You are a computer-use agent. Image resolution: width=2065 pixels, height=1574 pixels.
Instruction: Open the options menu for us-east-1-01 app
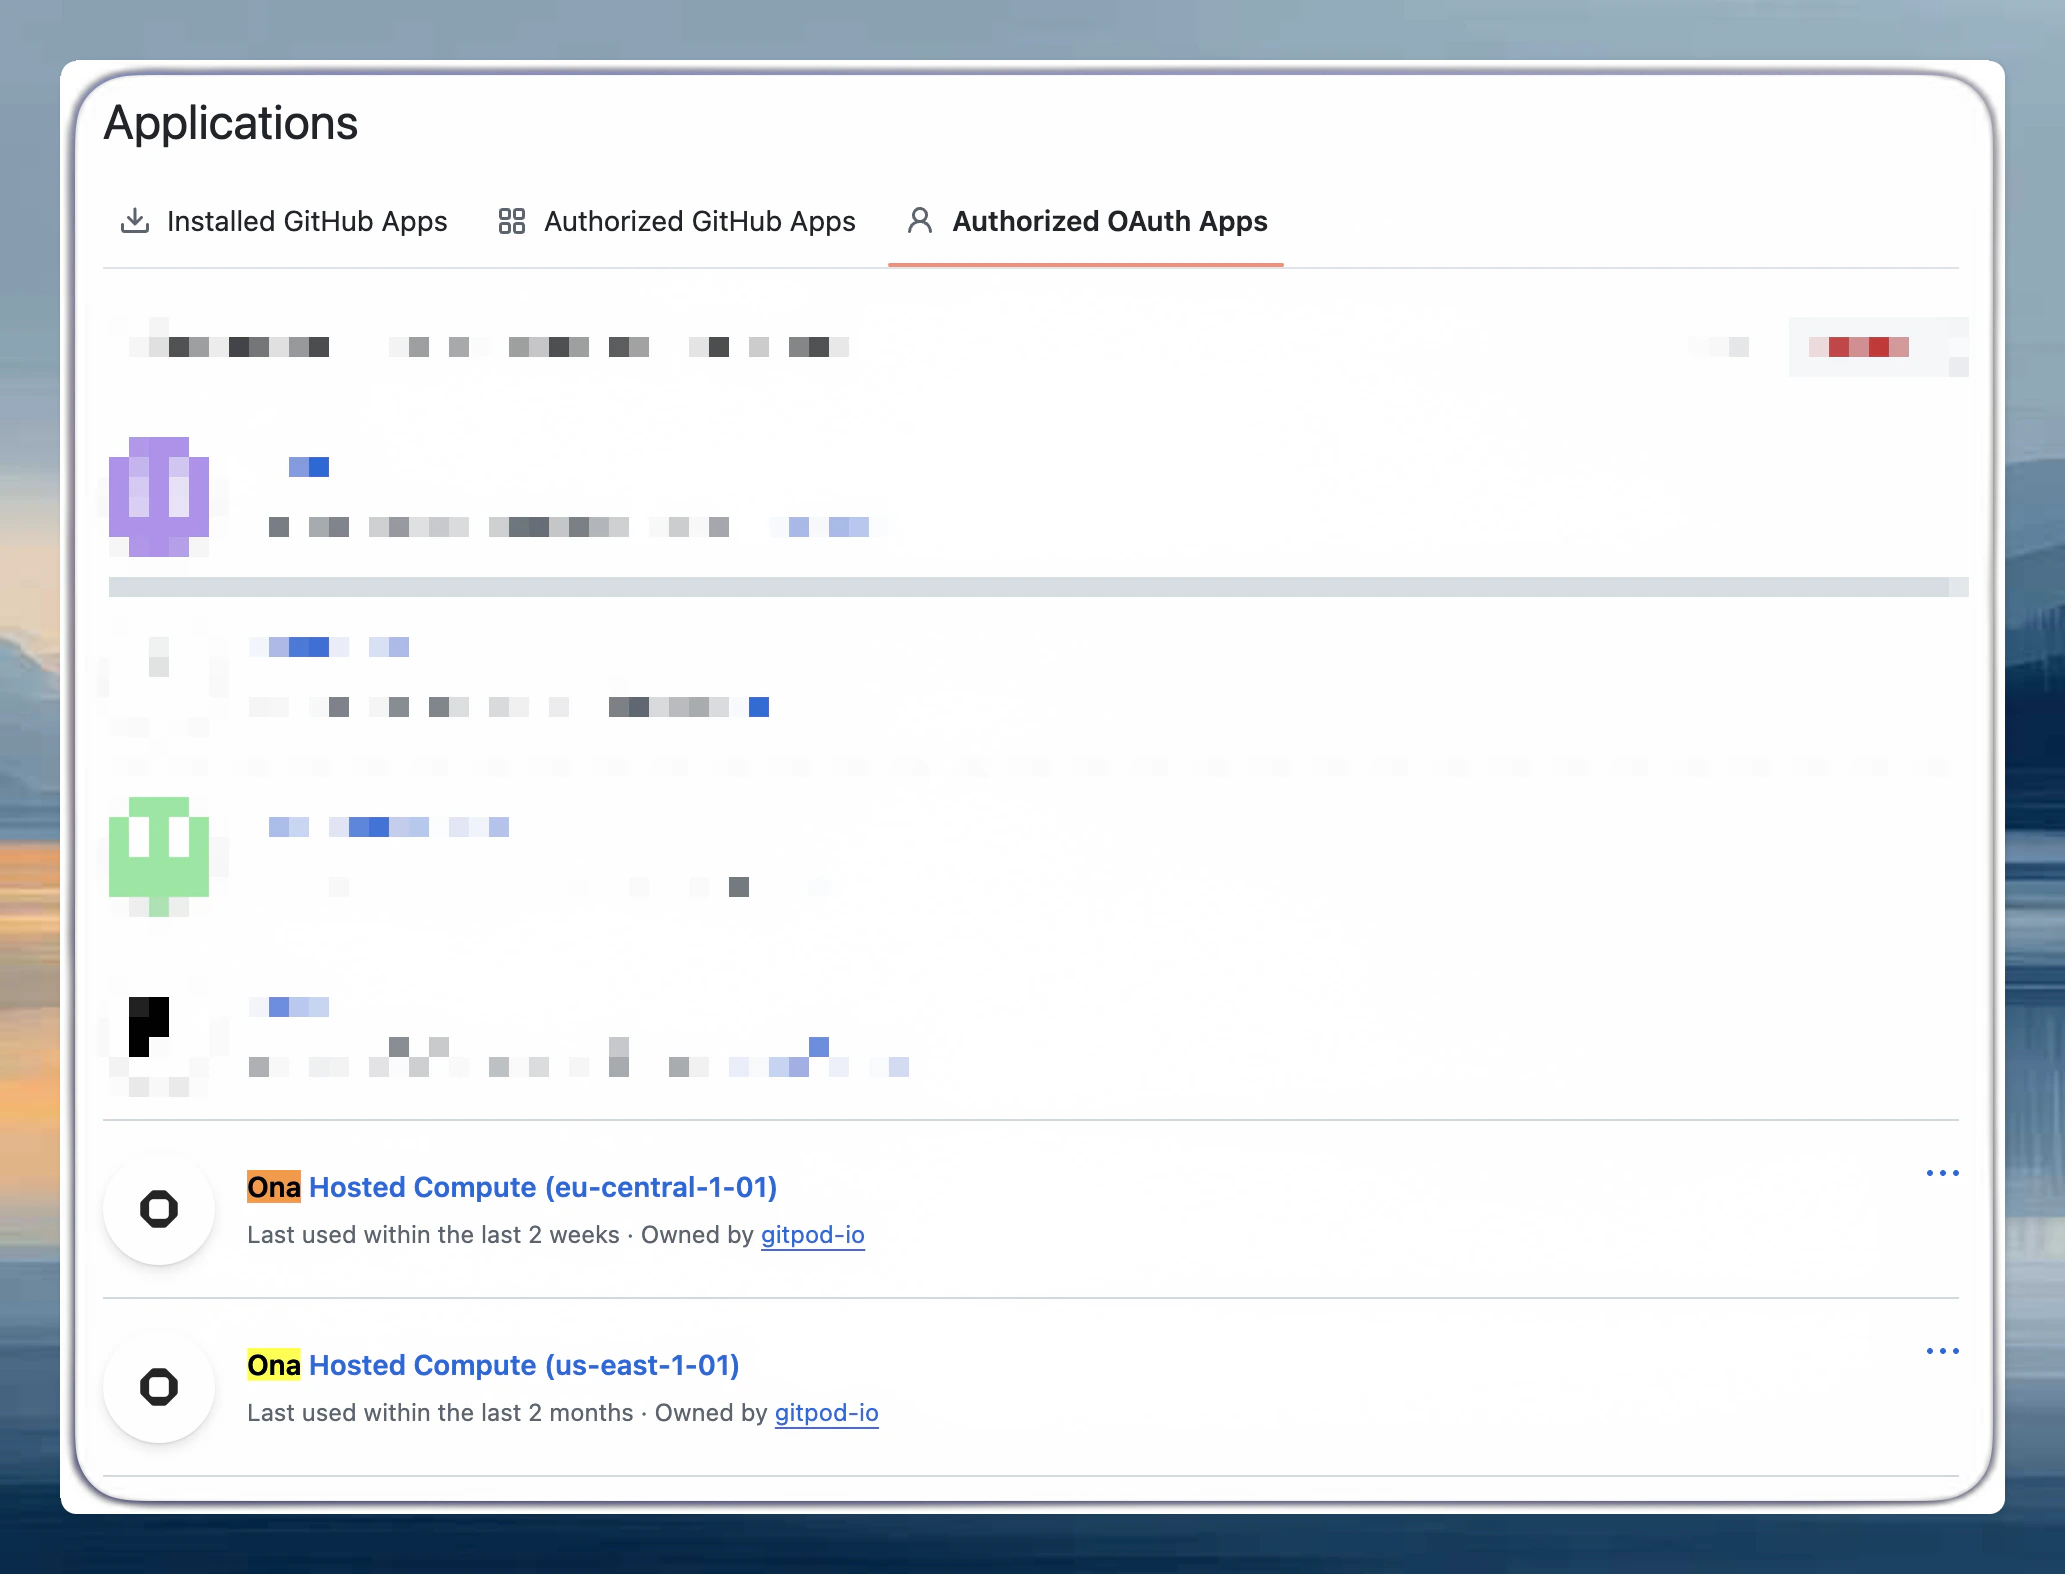pos(1941,1351)
